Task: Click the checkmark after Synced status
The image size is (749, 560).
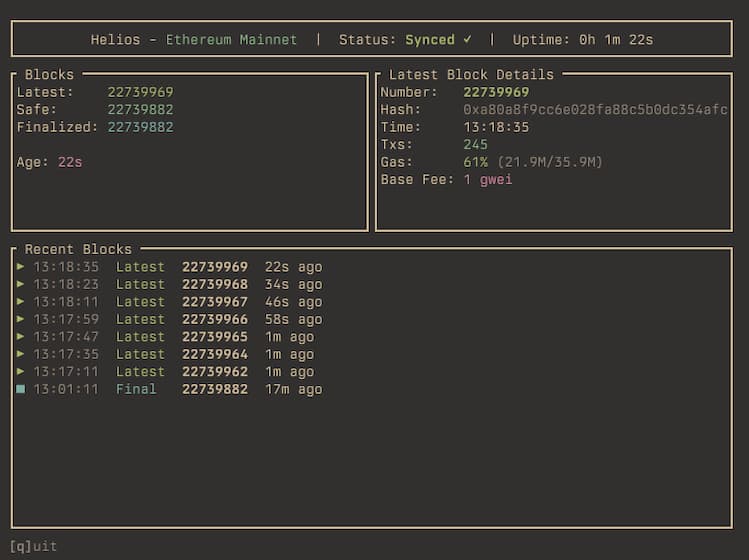Action: pos(467,40)
